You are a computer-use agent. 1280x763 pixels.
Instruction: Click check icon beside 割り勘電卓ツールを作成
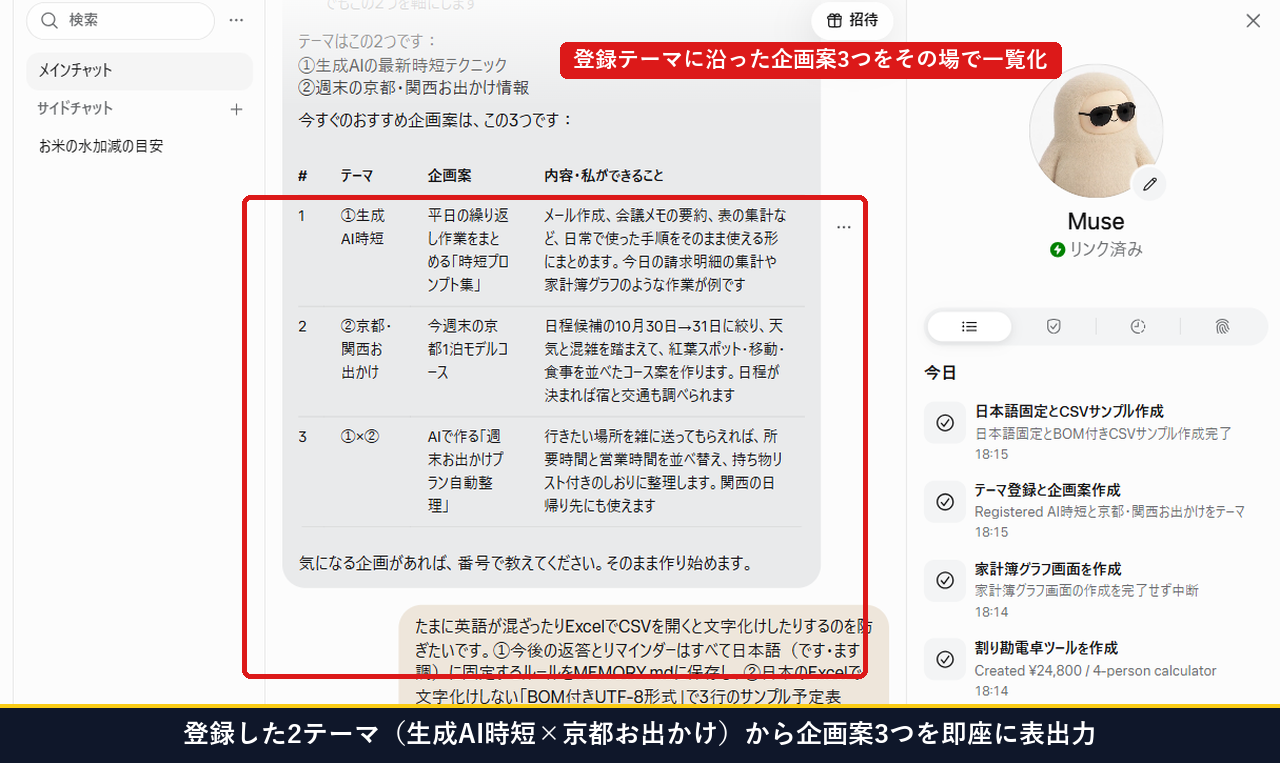(x=945, y=660)
